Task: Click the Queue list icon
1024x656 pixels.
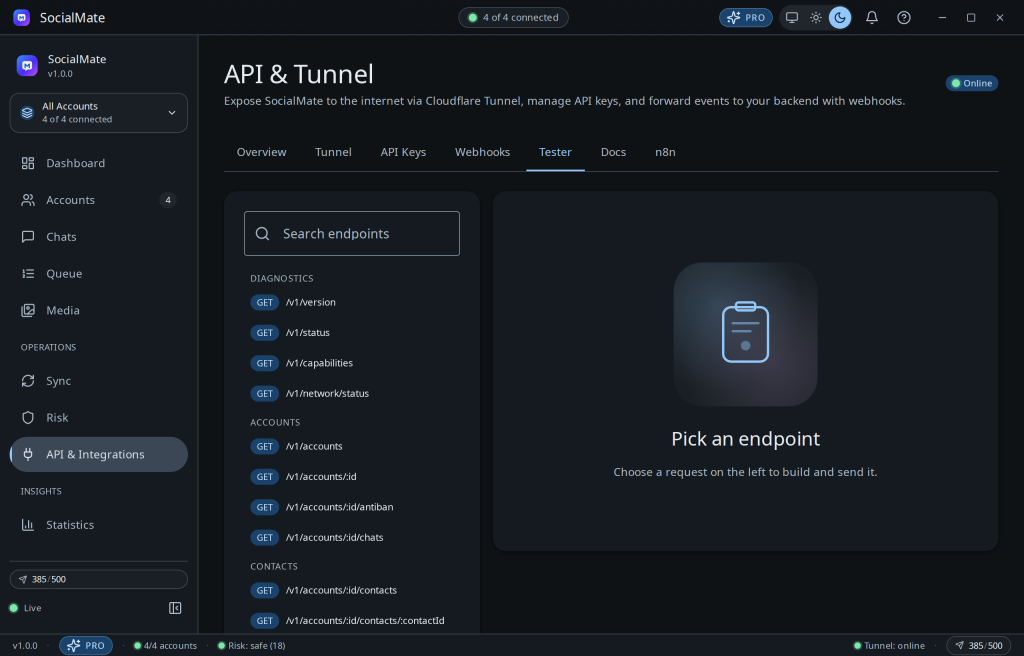Action: pos(28,273)
